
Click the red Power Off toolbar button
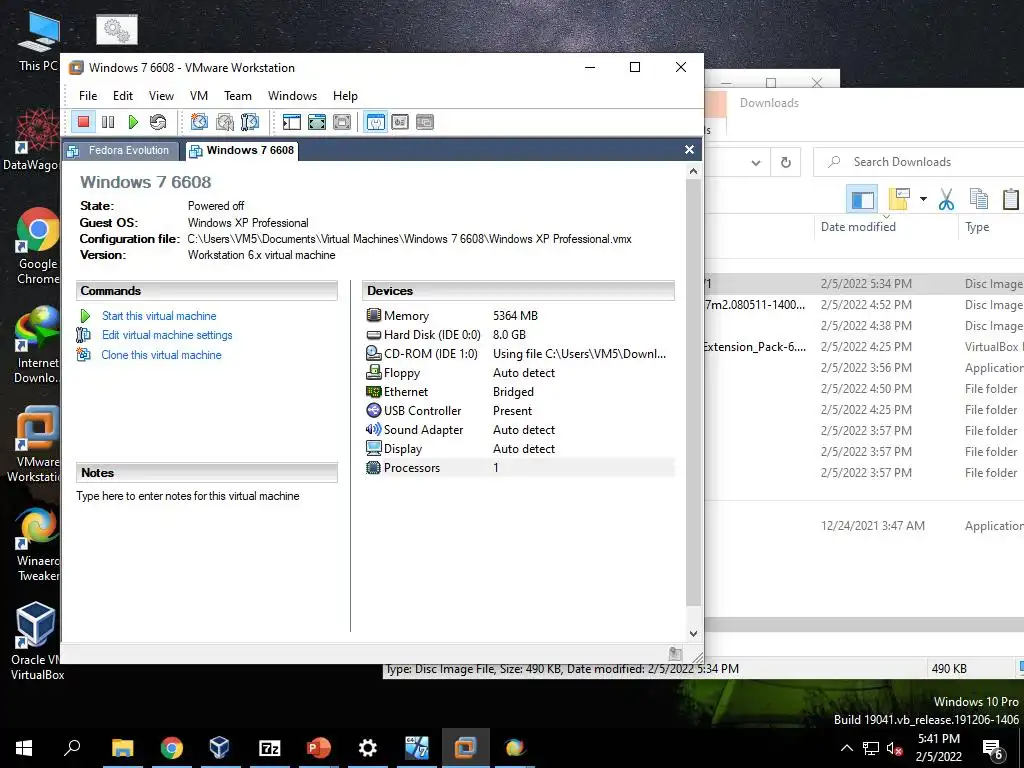[x=83, y=121]
